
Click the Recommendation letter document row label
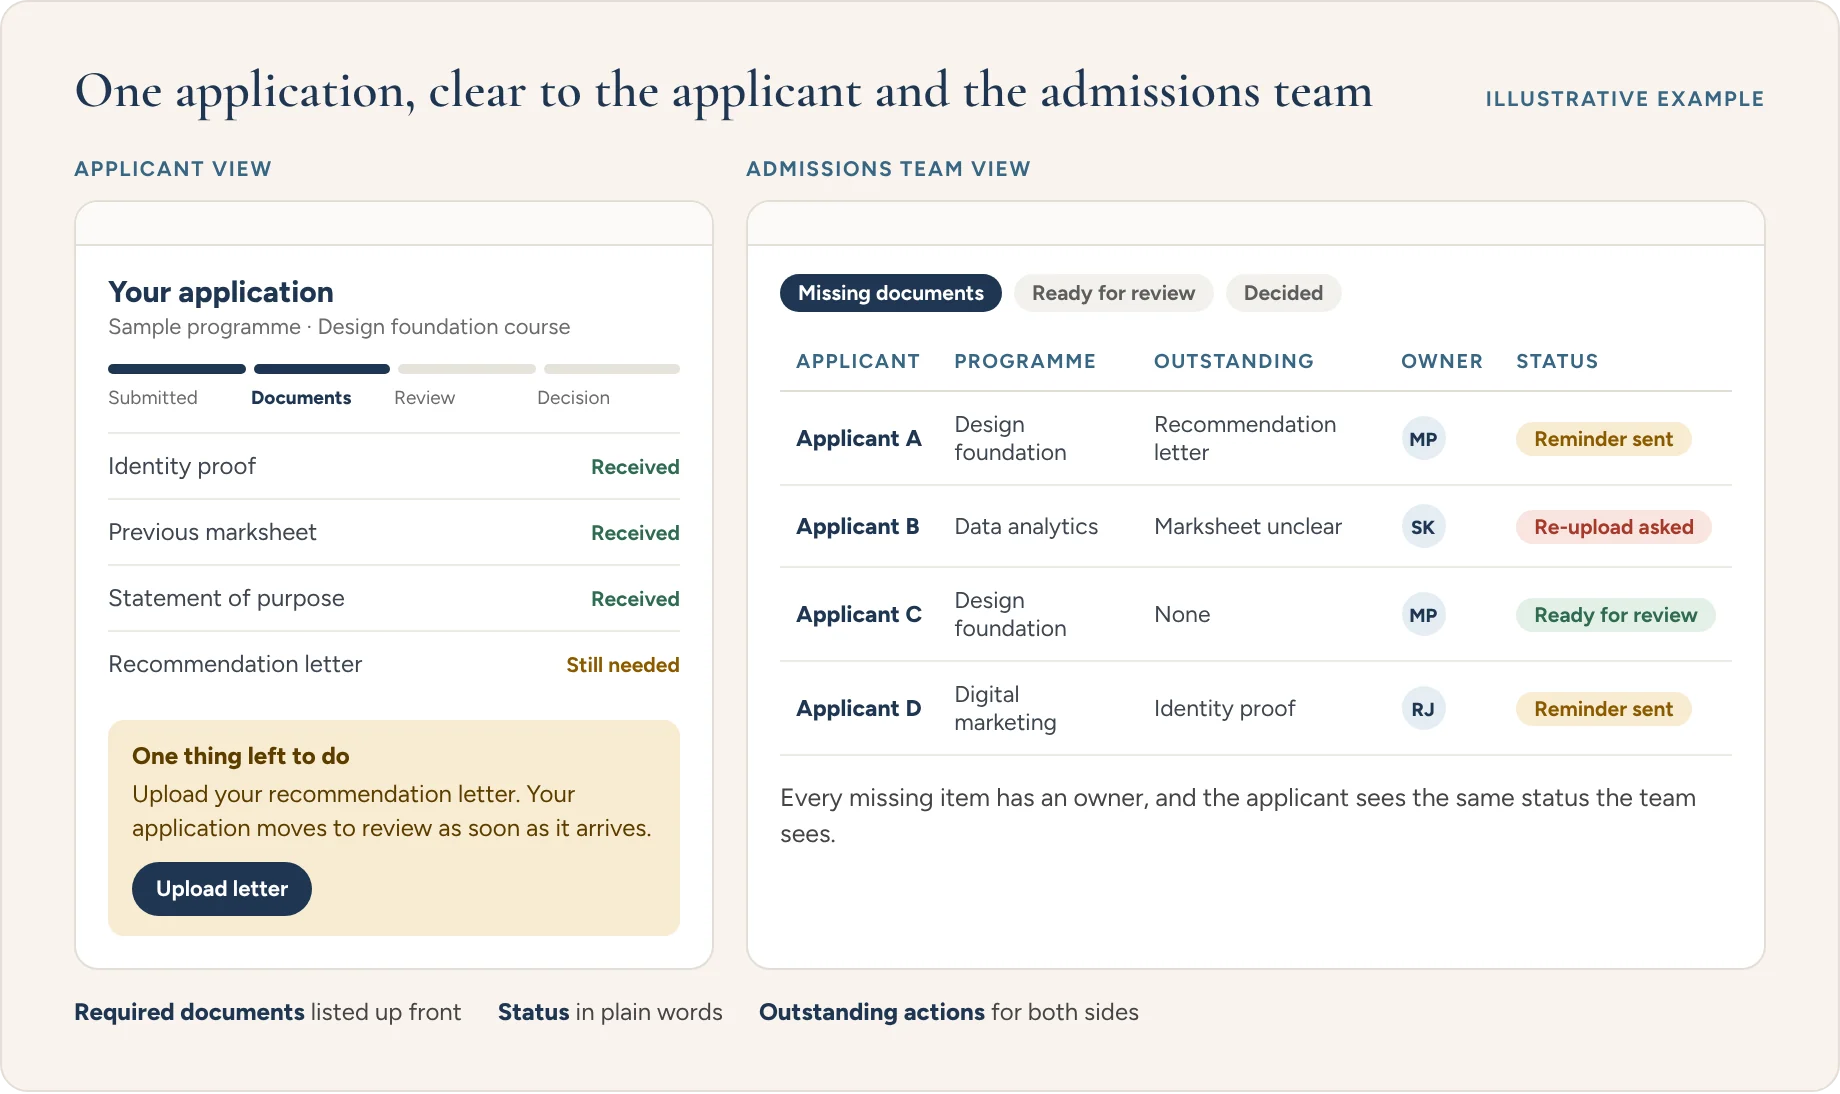[x=235, y=664]
